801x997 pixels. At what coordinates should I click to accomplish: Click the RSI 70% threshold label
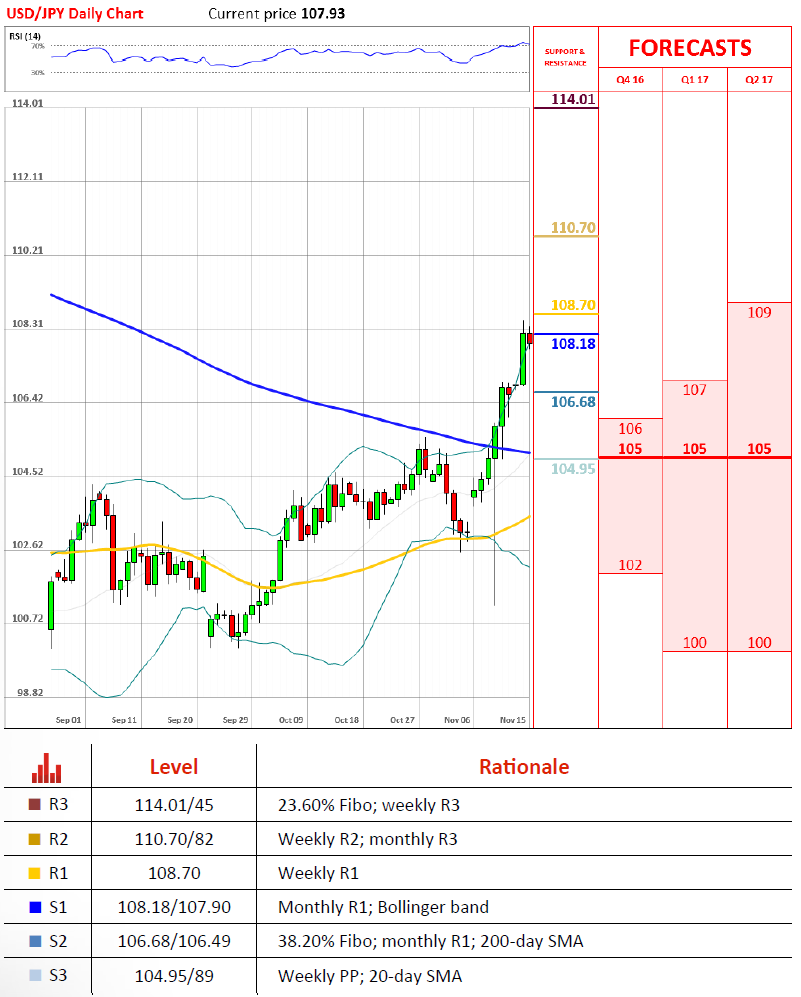point(38,46)
